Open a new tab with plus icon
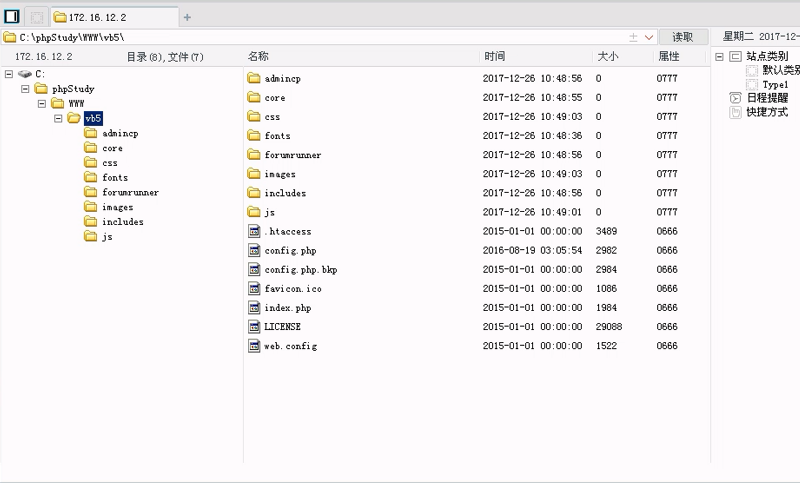800x483 pixels. click(187, 17)
